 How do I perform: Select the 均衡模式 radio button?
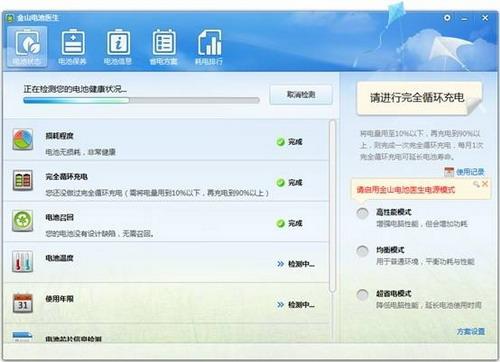[362, 251]
